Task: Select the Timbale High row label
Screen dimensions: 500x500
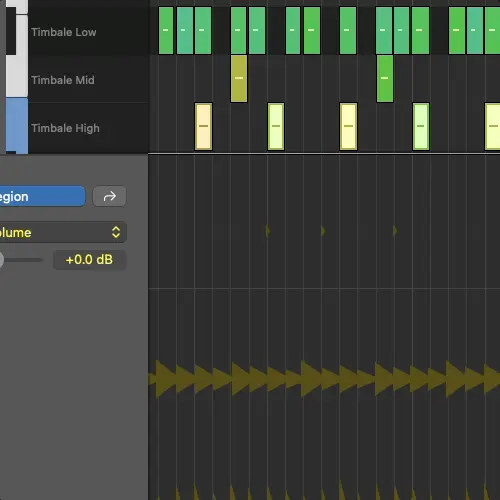Action: 65,128
